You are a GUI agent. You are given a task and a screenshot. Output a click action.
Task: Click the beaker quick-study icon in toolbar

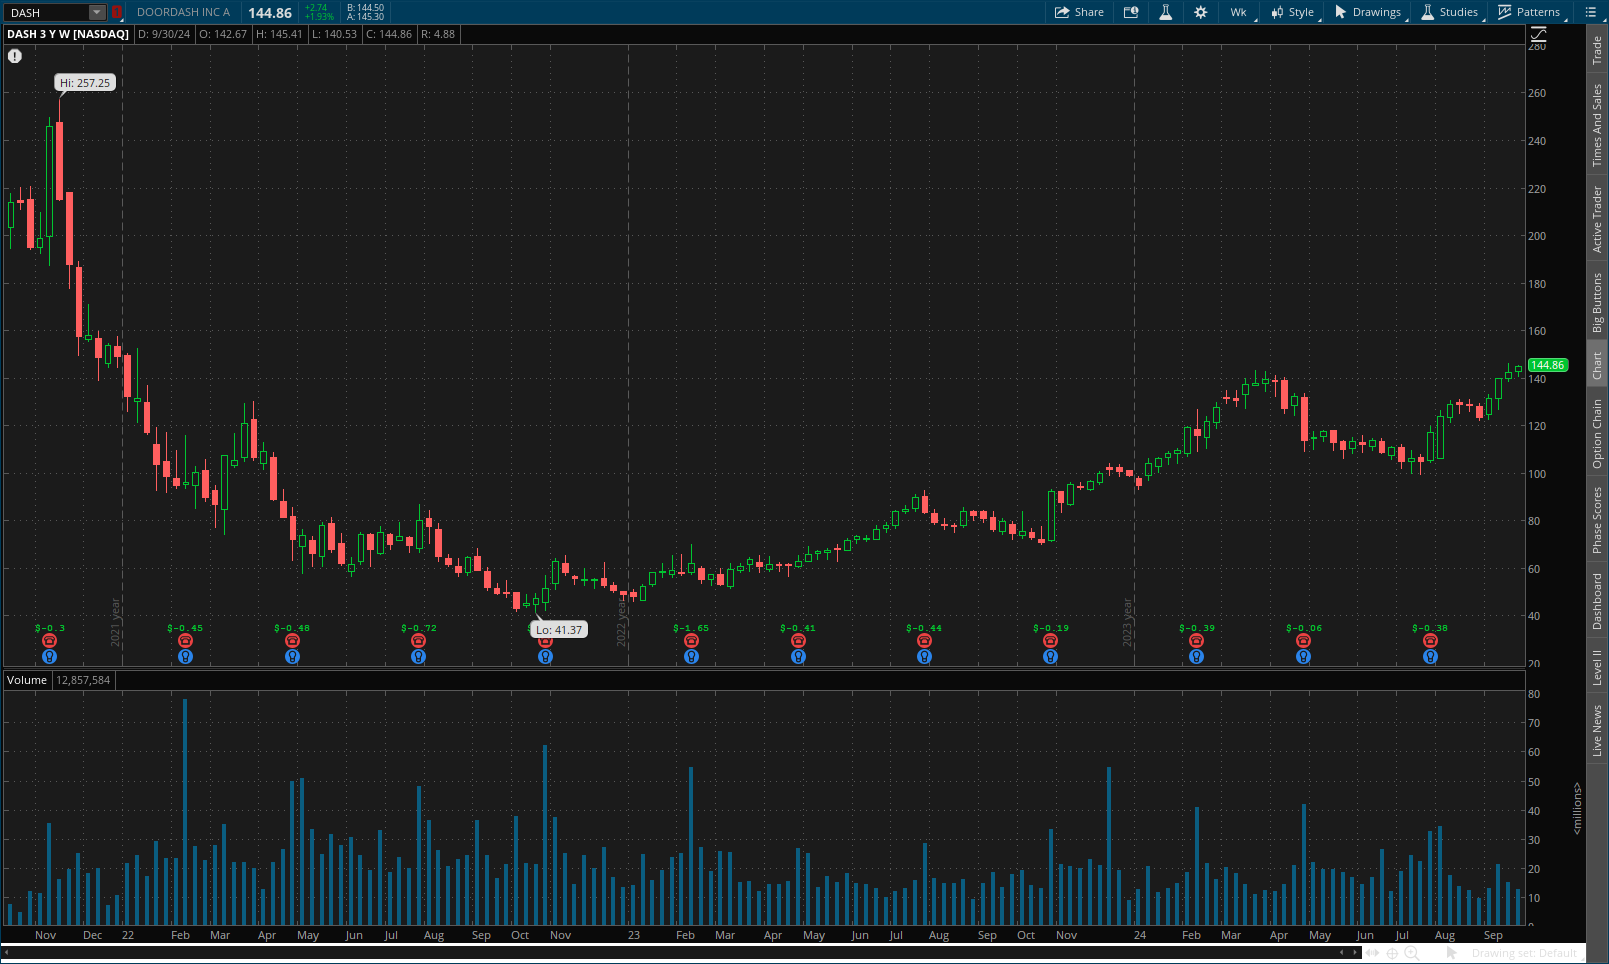point(1165,12)
